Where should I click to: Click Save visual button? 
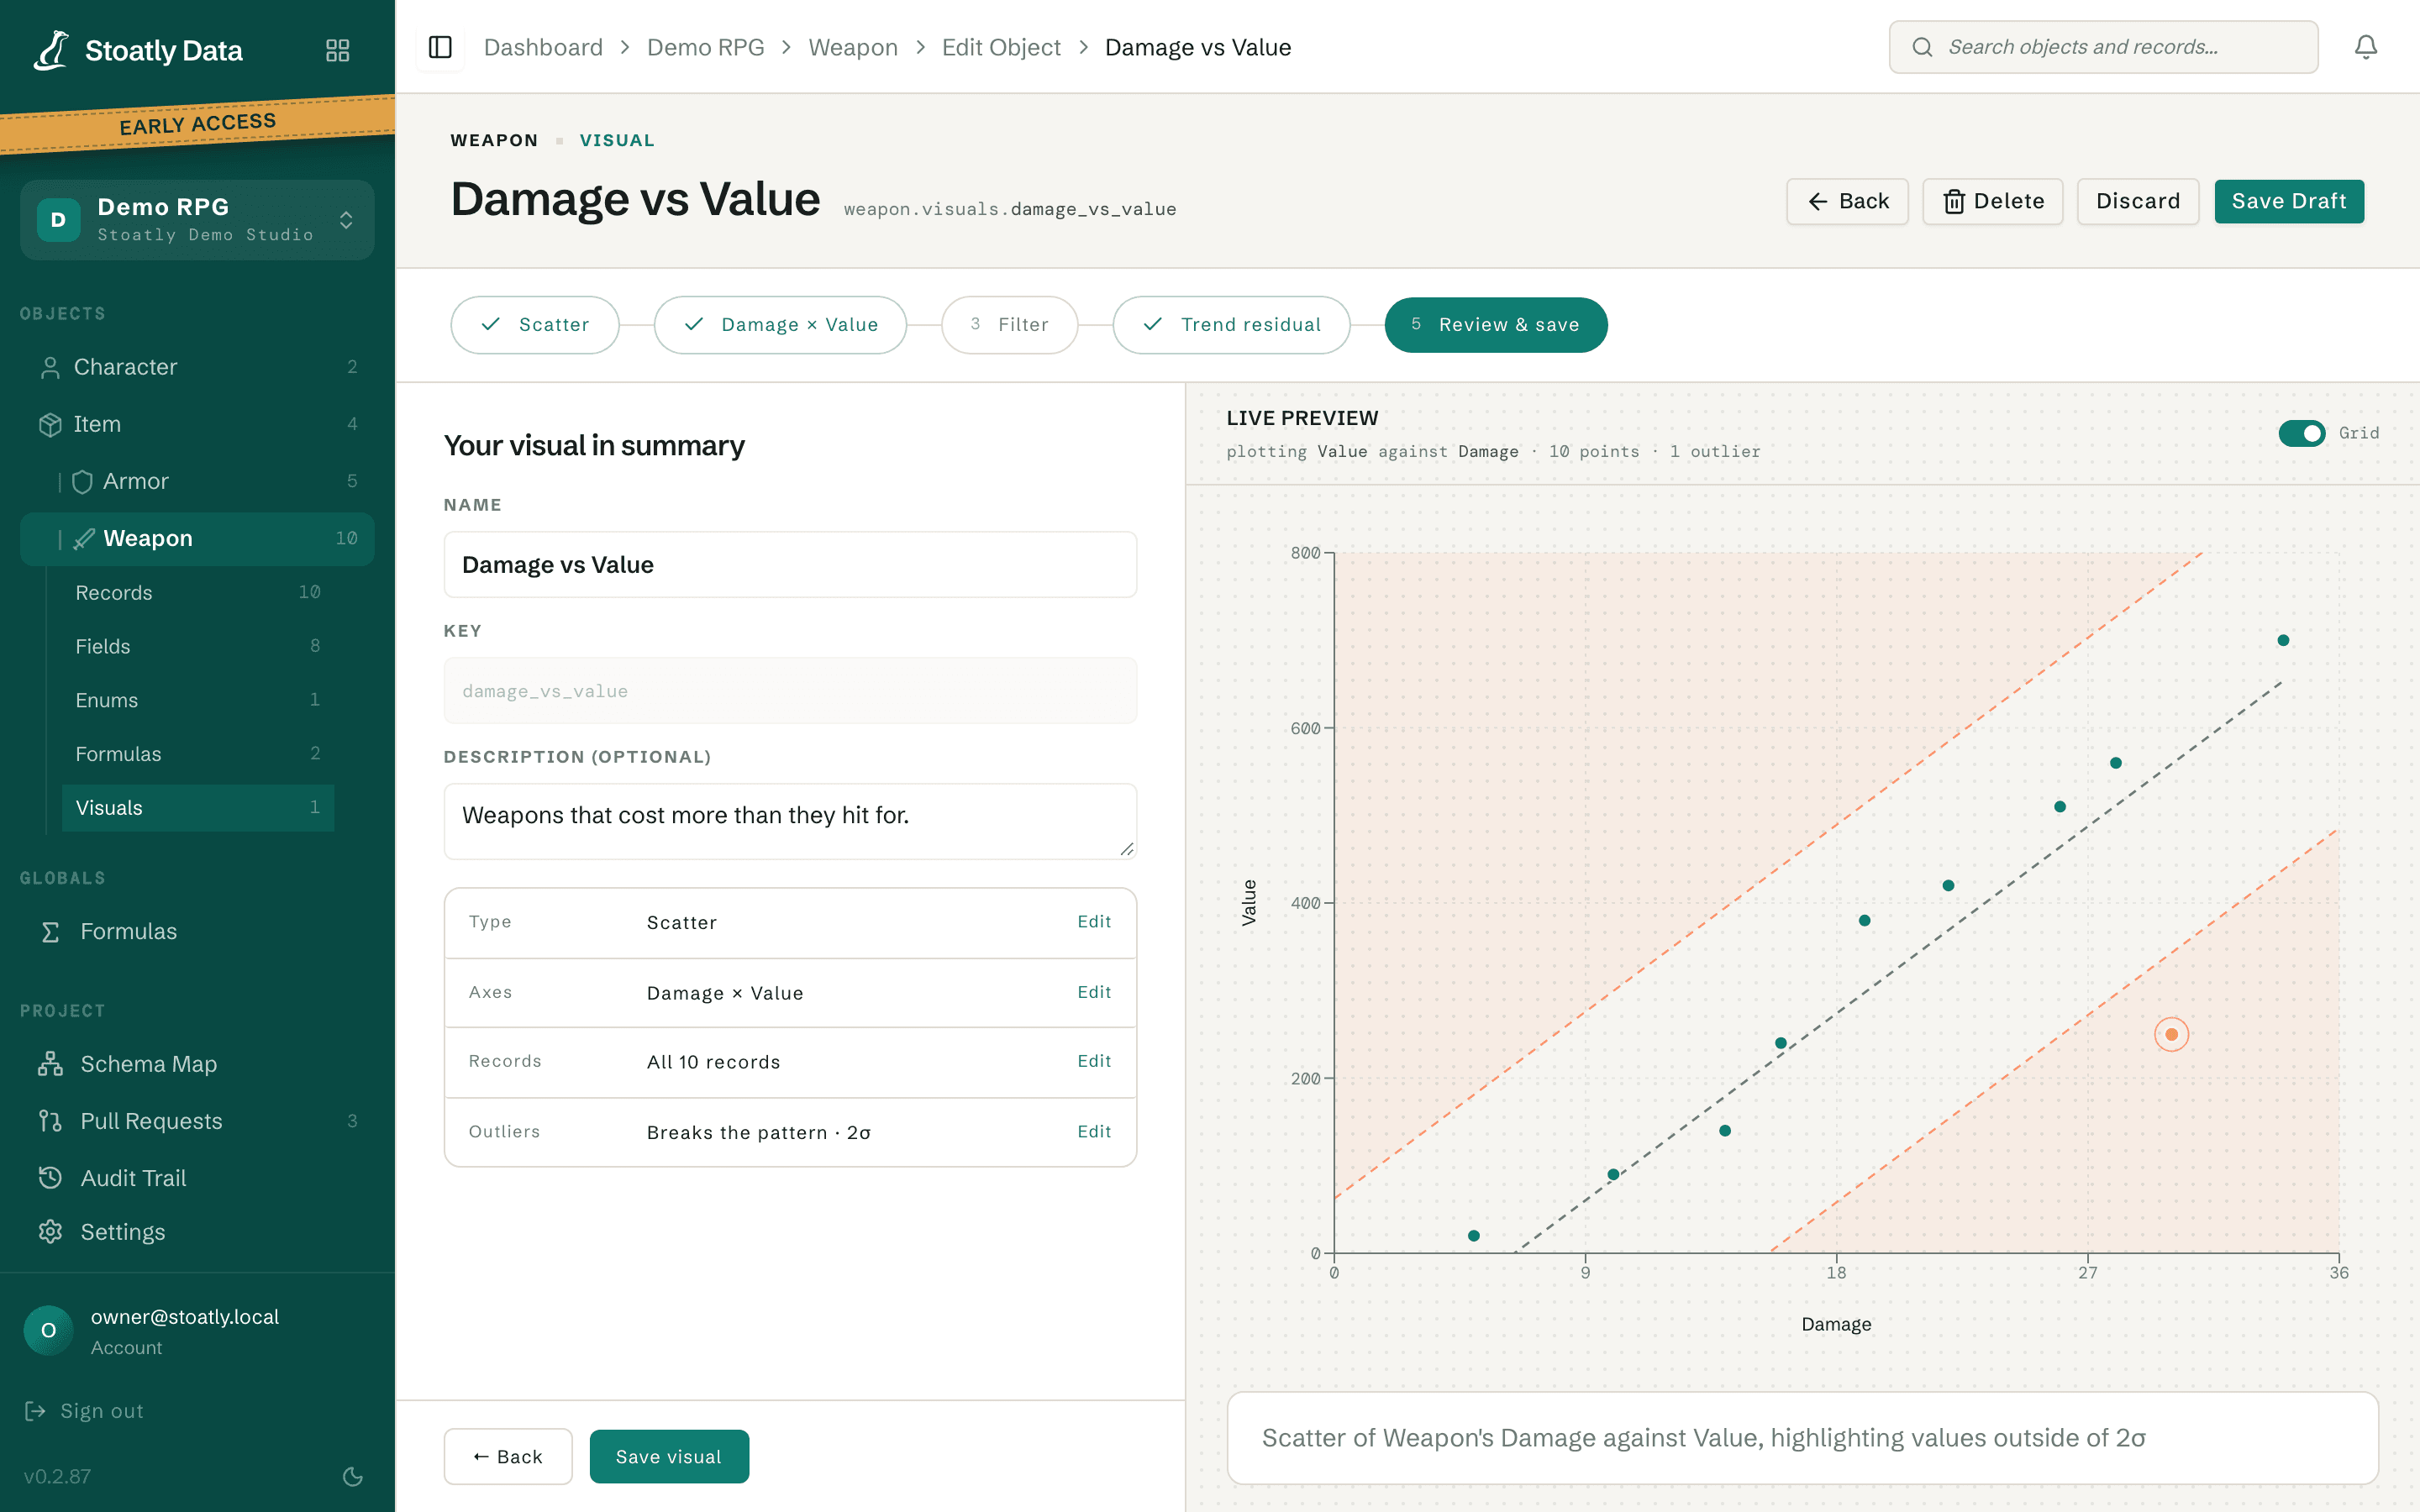tap(669, 1456)
